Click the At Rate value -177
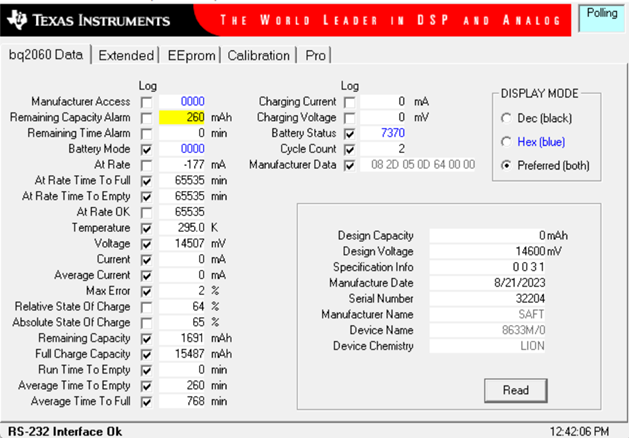The image size is (629, 438). point(182,164)
